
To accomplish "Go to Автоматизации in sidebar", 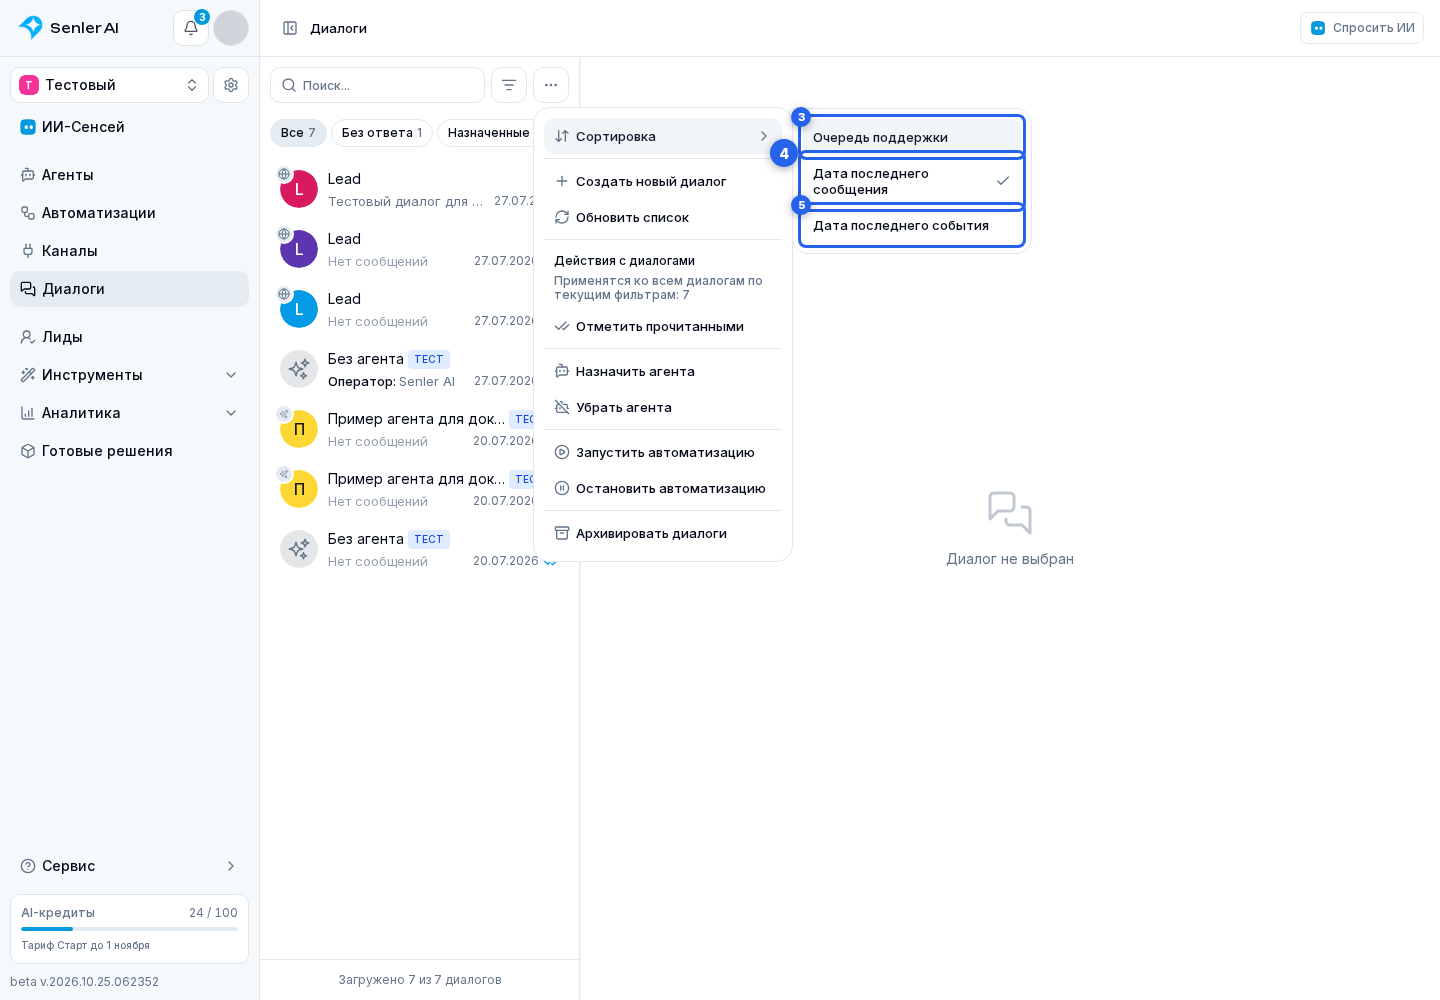I will 129,213.
